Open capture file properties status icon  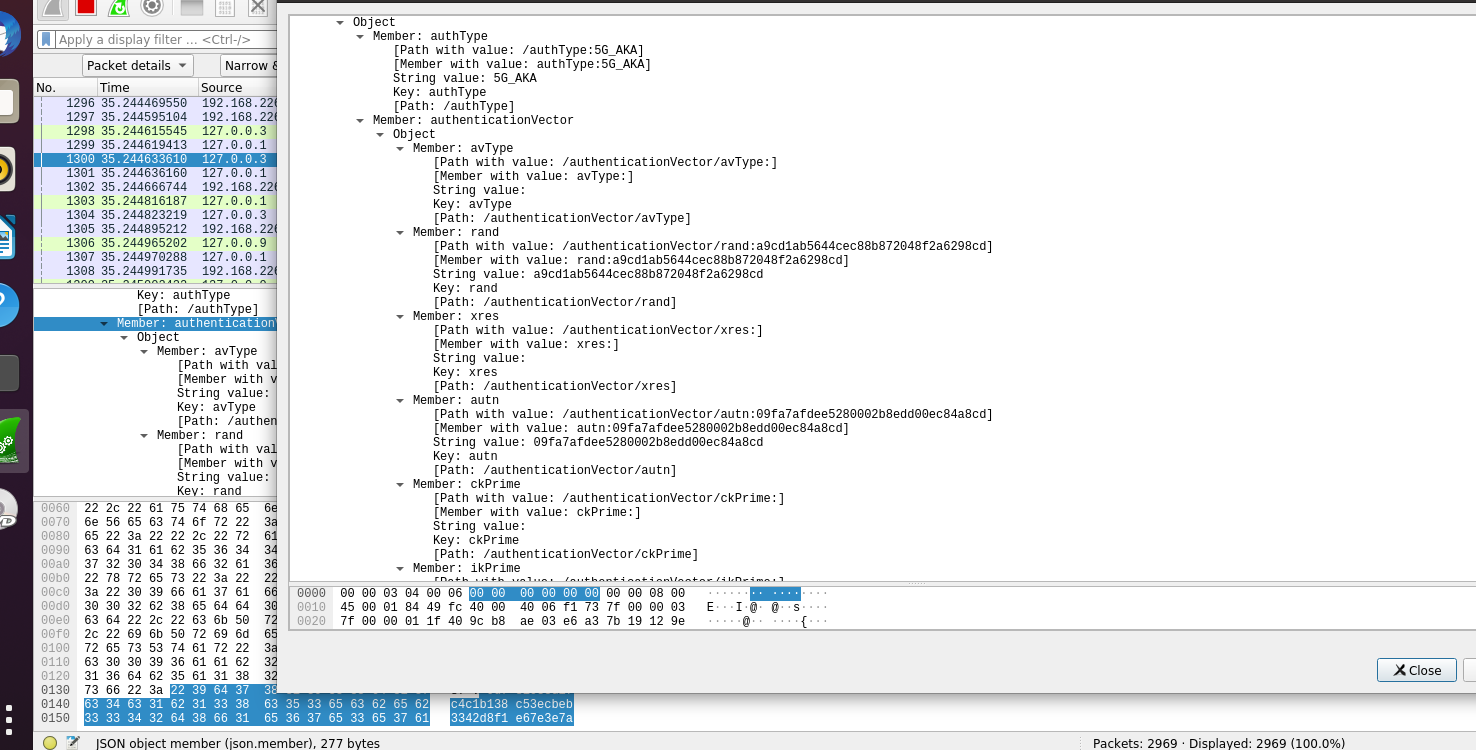click(73, 743)
